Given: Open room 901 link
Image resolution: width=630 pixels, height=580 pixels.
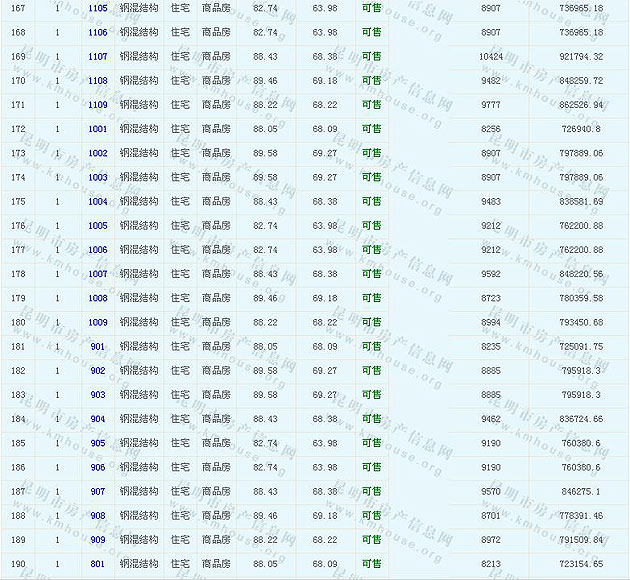Looking at the screenshot, I should [97, 346].
